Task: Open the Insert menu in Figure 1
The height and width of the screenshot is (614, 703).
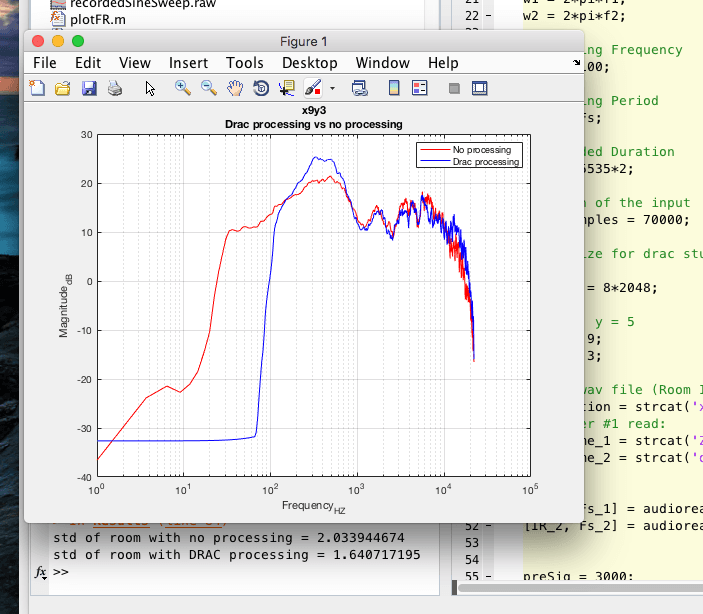Action: pos(188,63)
